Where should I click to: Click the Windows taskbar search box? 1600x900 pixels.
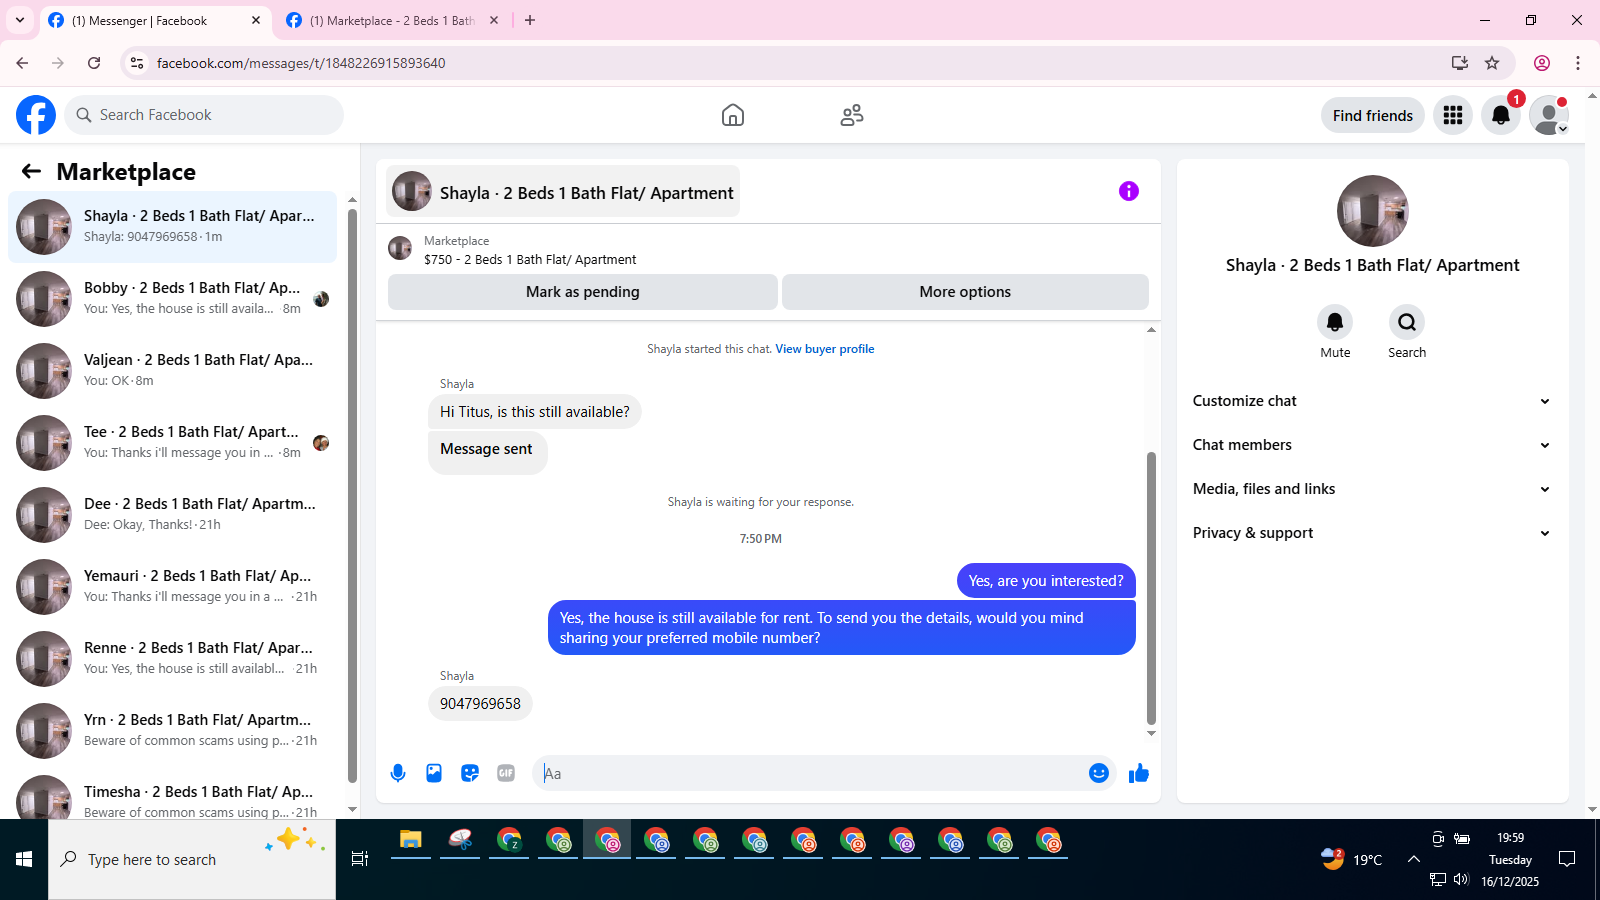coord(192,859)
